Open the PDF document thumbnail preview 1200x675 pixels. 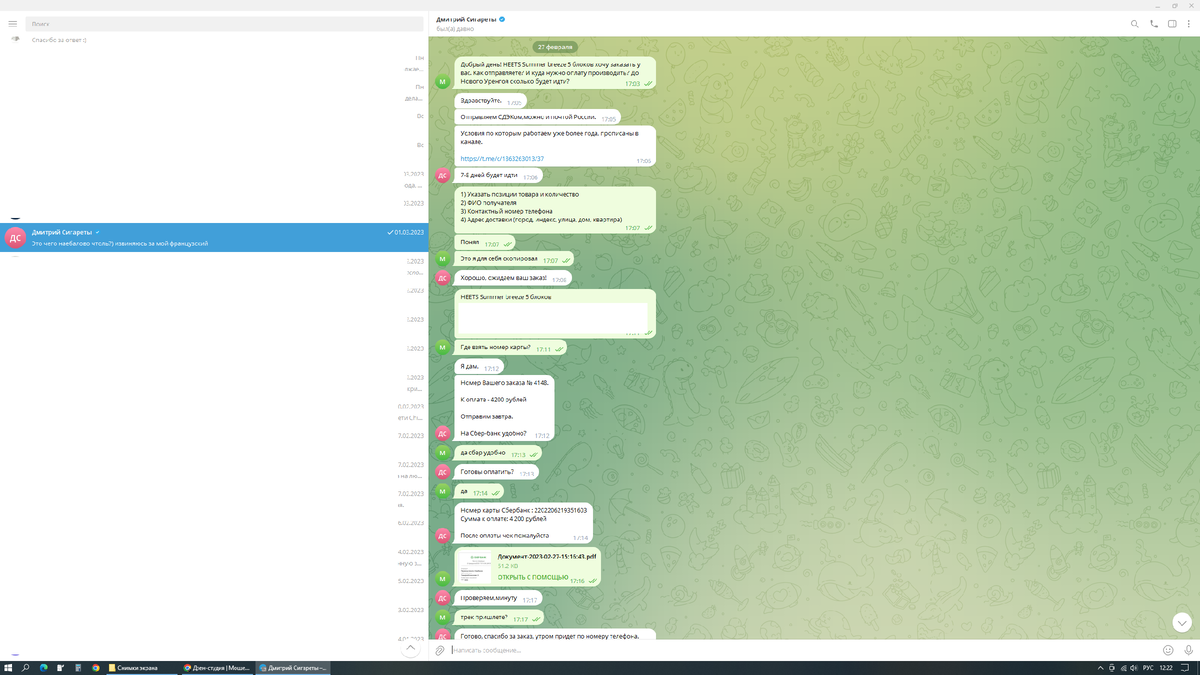(475, 568)
